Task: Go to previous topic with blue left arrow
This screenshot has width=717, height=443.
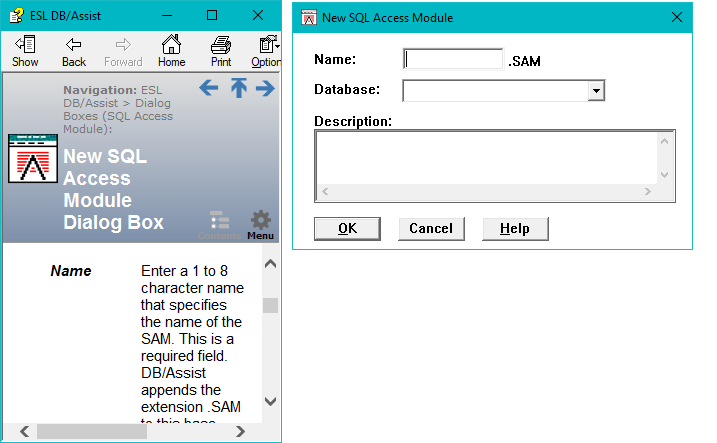Action: pos(209,88)
